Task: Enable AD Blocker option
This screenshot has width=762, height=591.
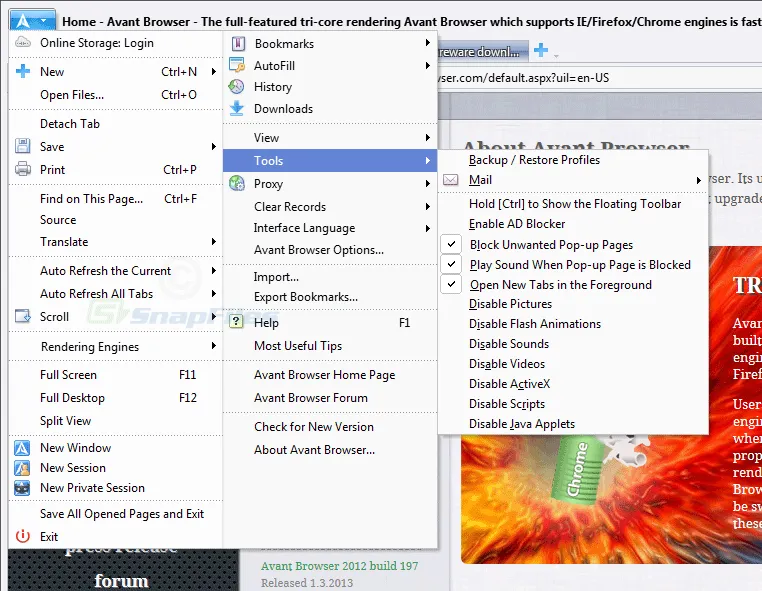Action: (x=517, y=224)
